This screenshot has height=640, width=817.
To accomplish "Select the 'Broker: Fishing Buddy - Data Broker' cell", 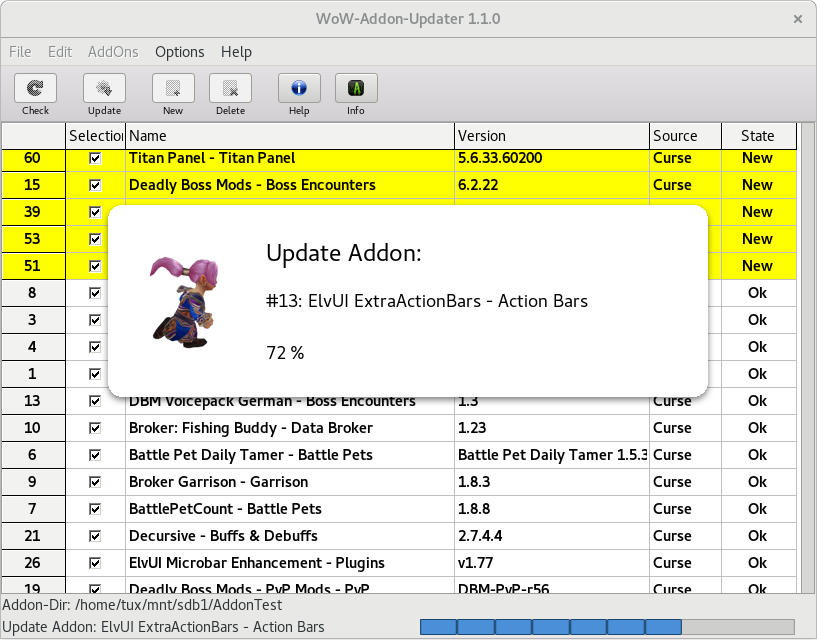I will pyautogui.click(x=290, y=428).
